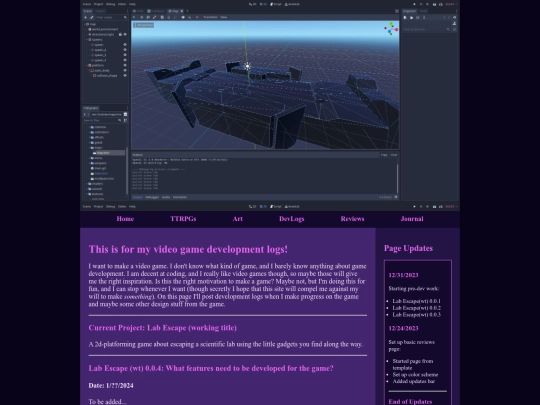Open the Debugger bottom panel tab
The height and width of the screenshot is (405, 540).
152,197
